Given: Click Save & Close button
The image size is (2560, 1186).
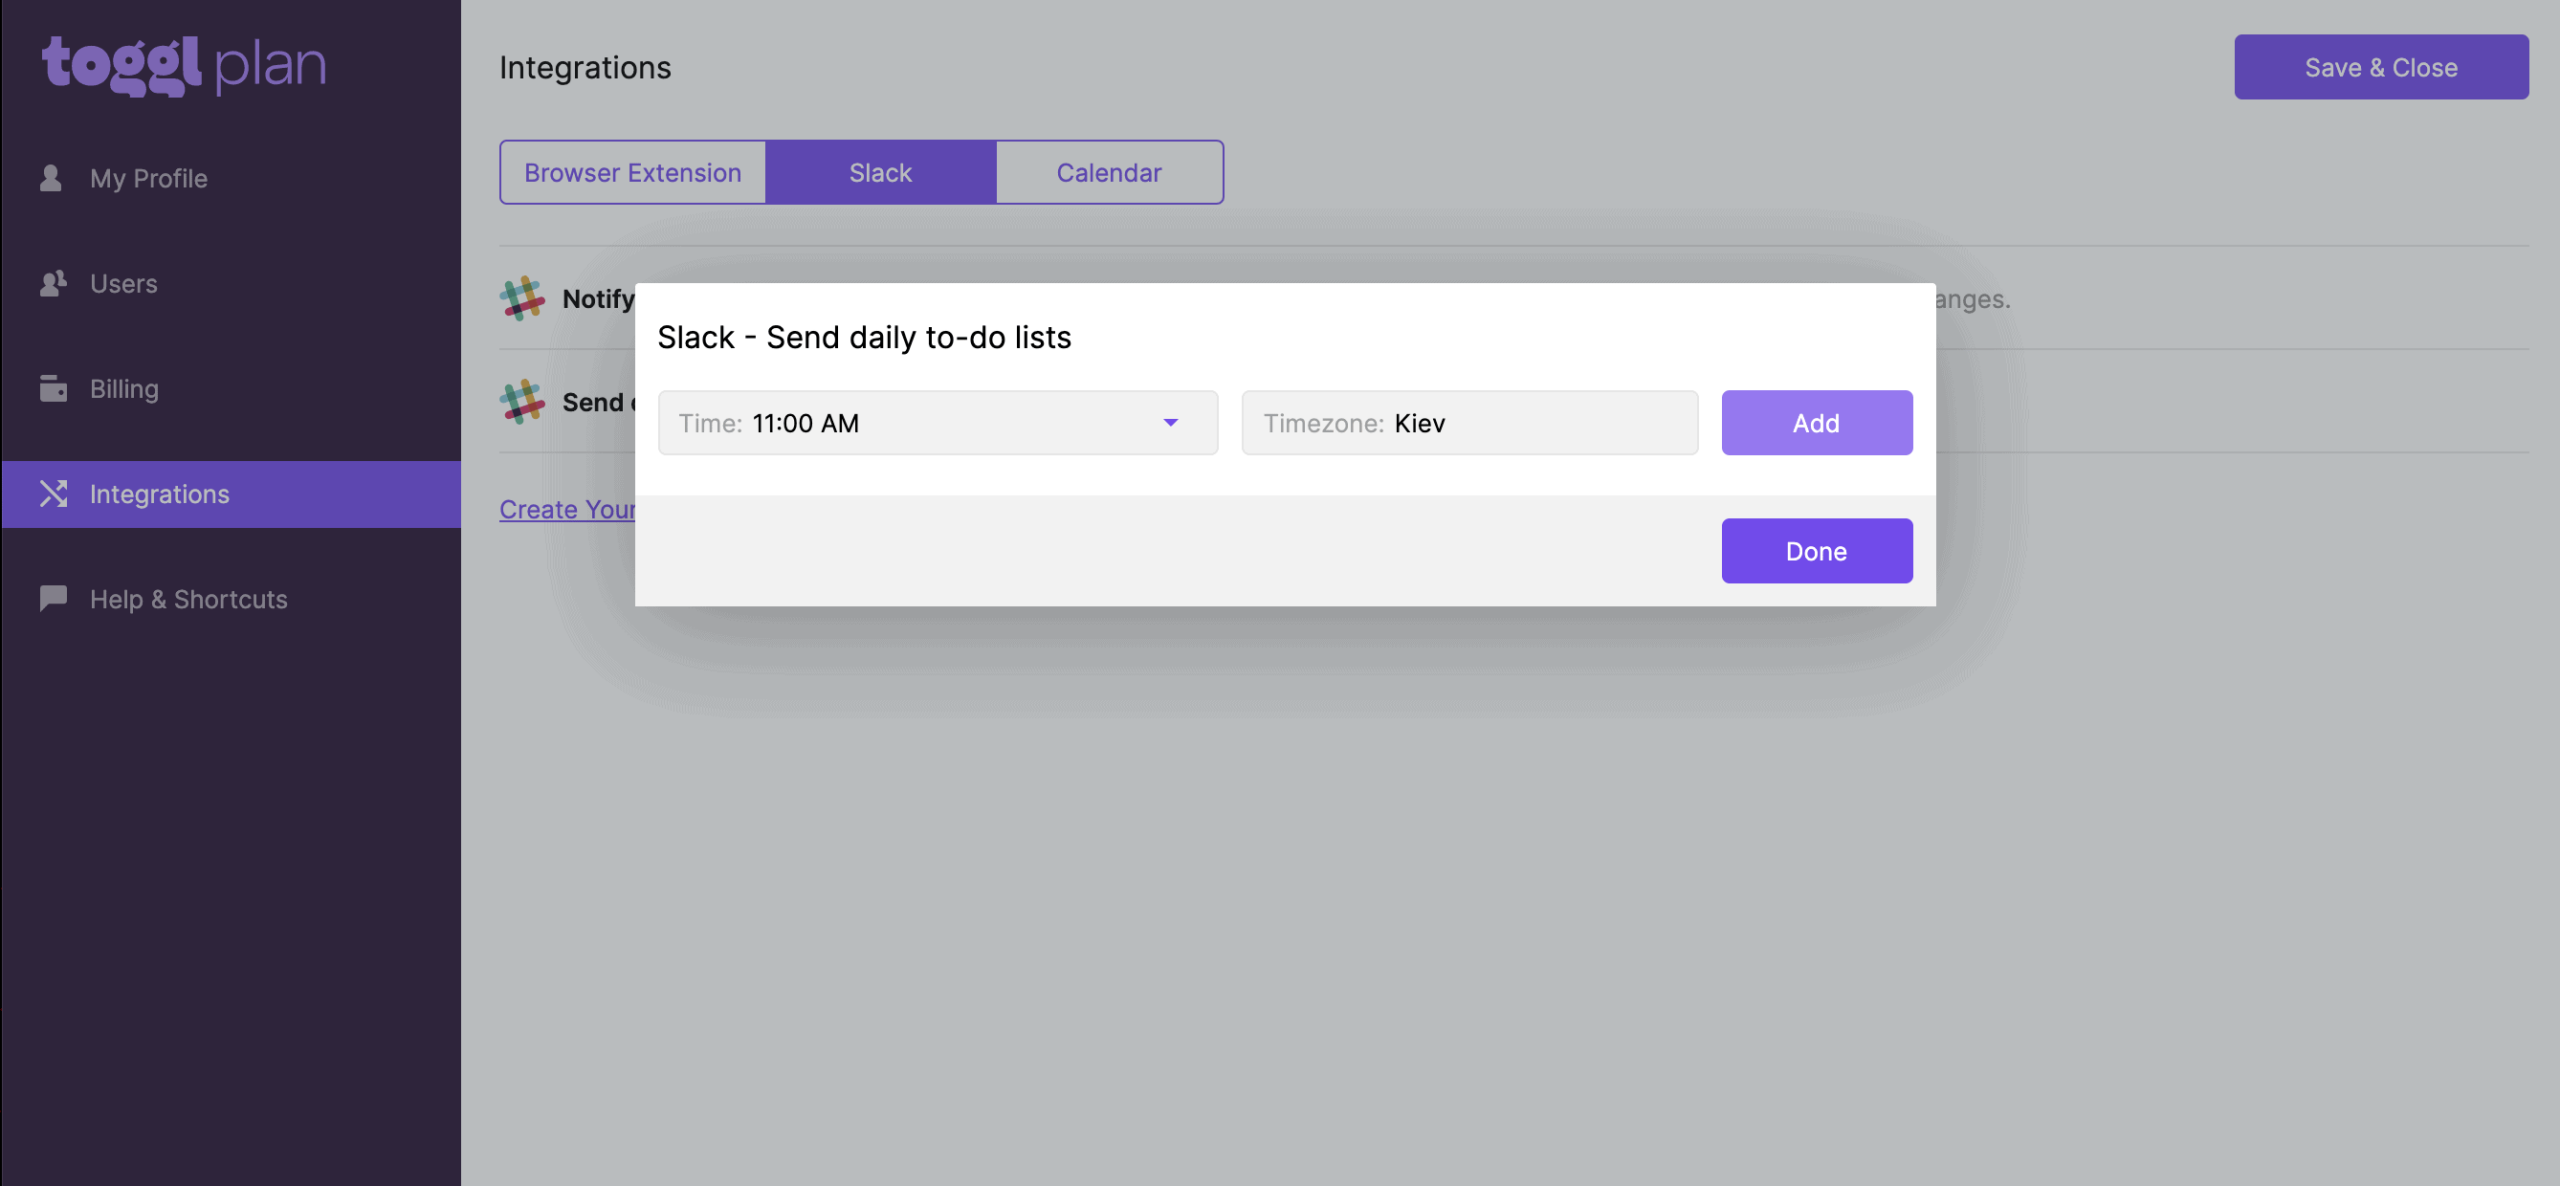Looking at the screenshot, I should (x=2380, y=67).
